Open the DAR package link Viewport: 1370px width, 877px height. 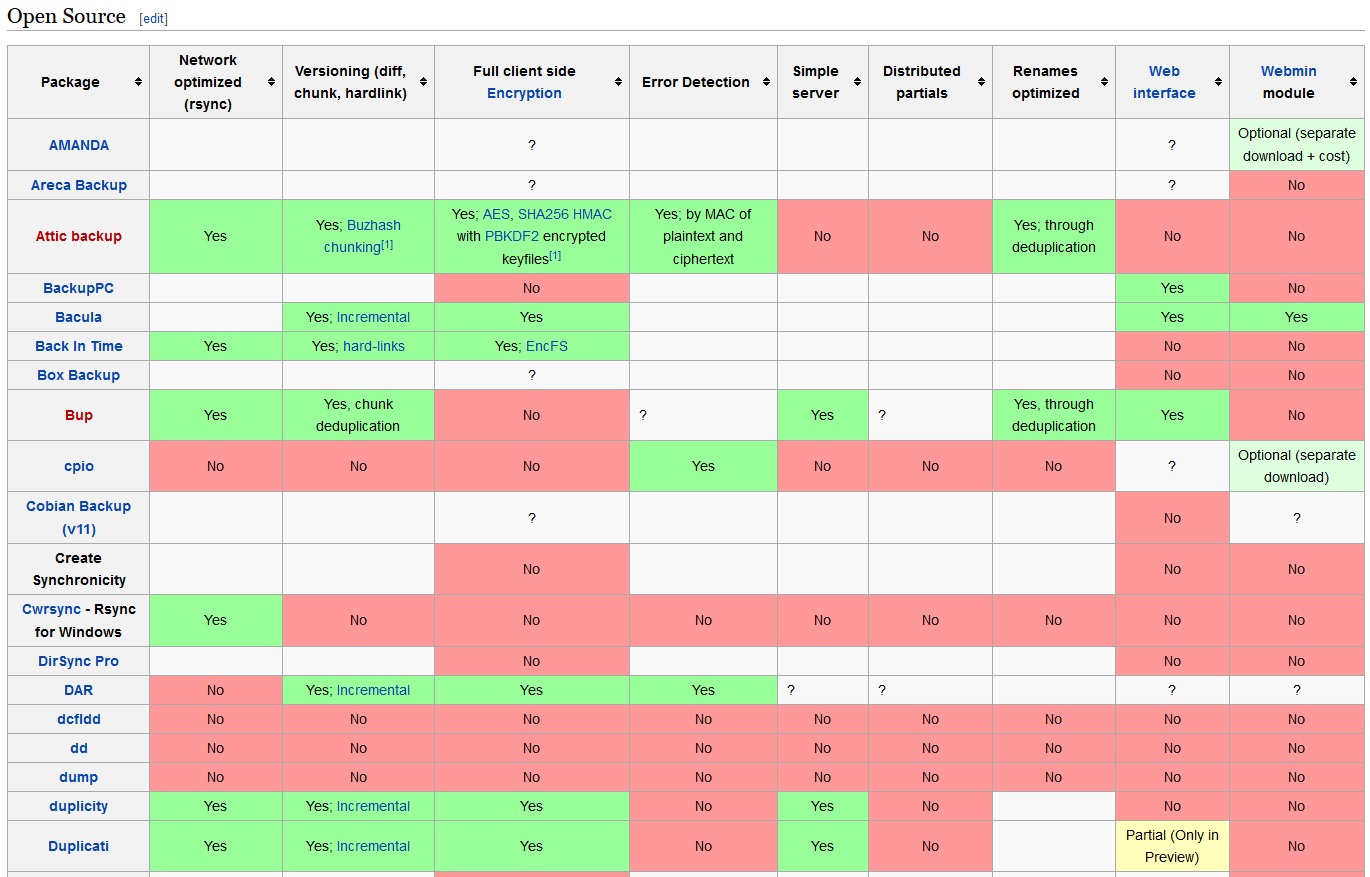tap(79, 690)
